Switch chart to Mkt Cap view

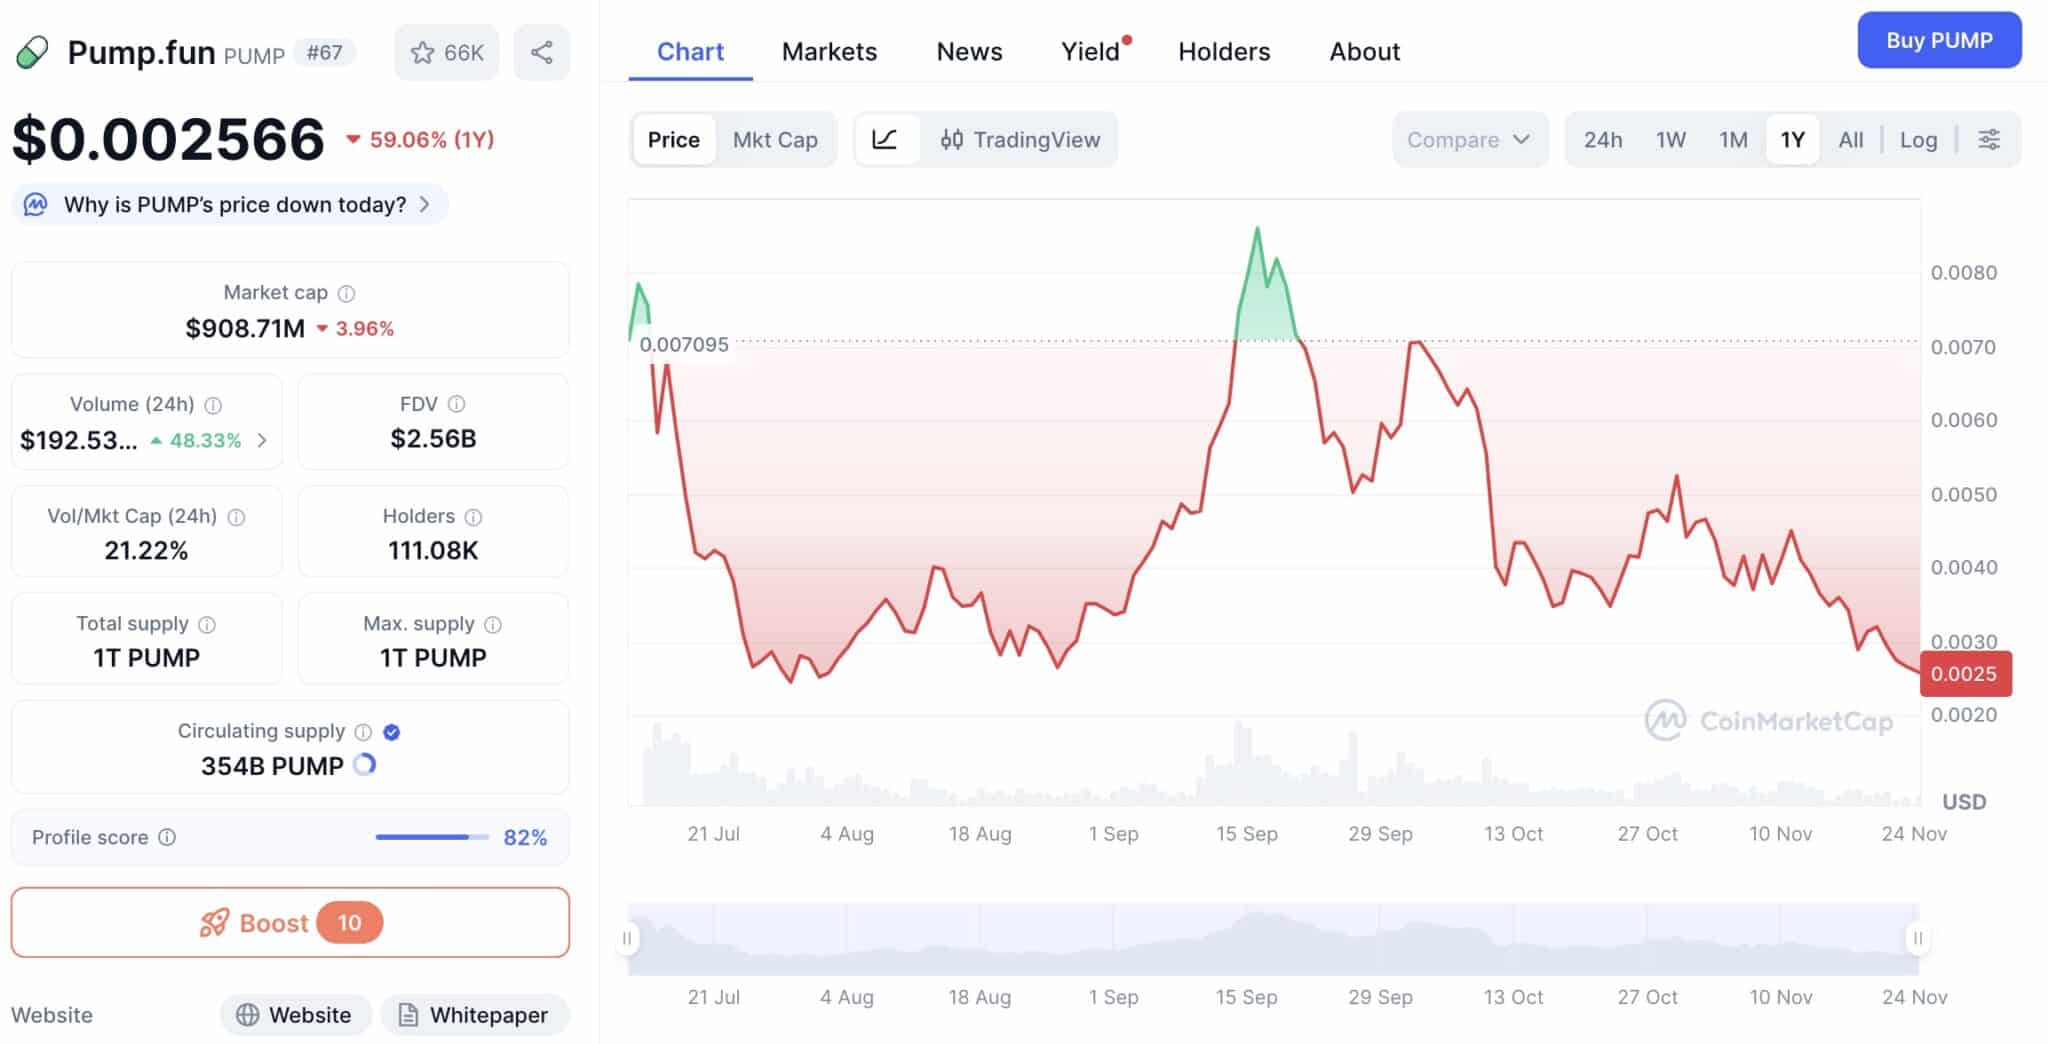point(775,140)
